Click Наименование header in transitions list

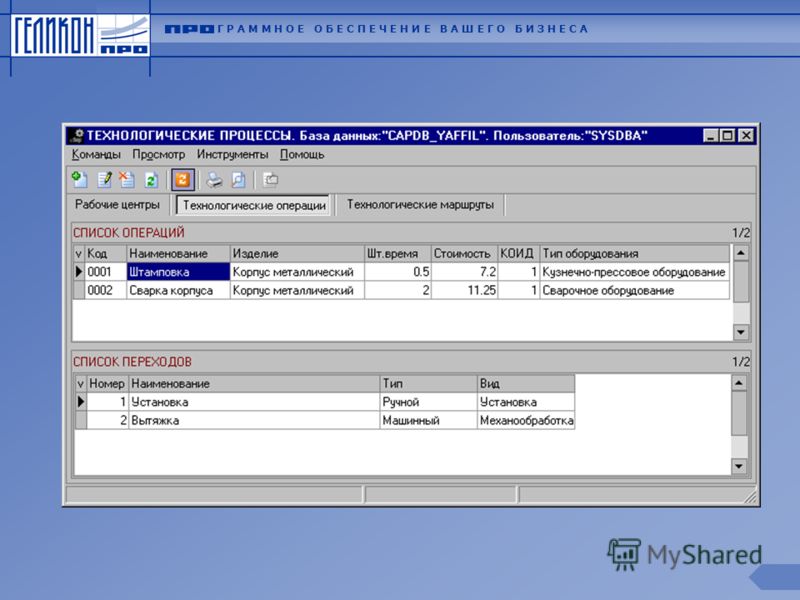point(254,384)
